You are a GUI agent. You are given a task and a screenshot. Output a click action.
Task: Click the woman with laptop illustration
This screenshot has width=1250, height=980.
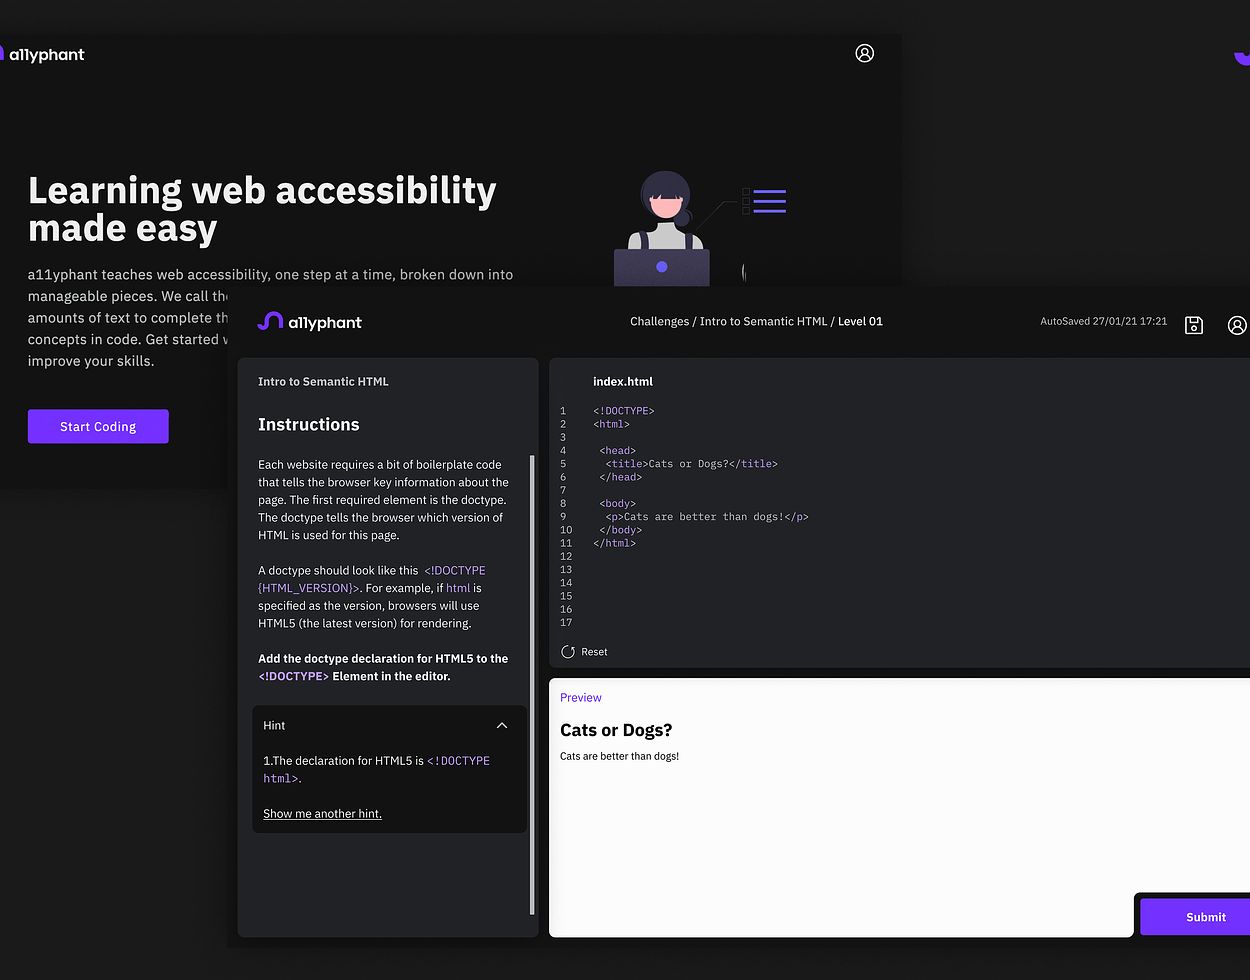pyautogui.click(x=661, y=229)
